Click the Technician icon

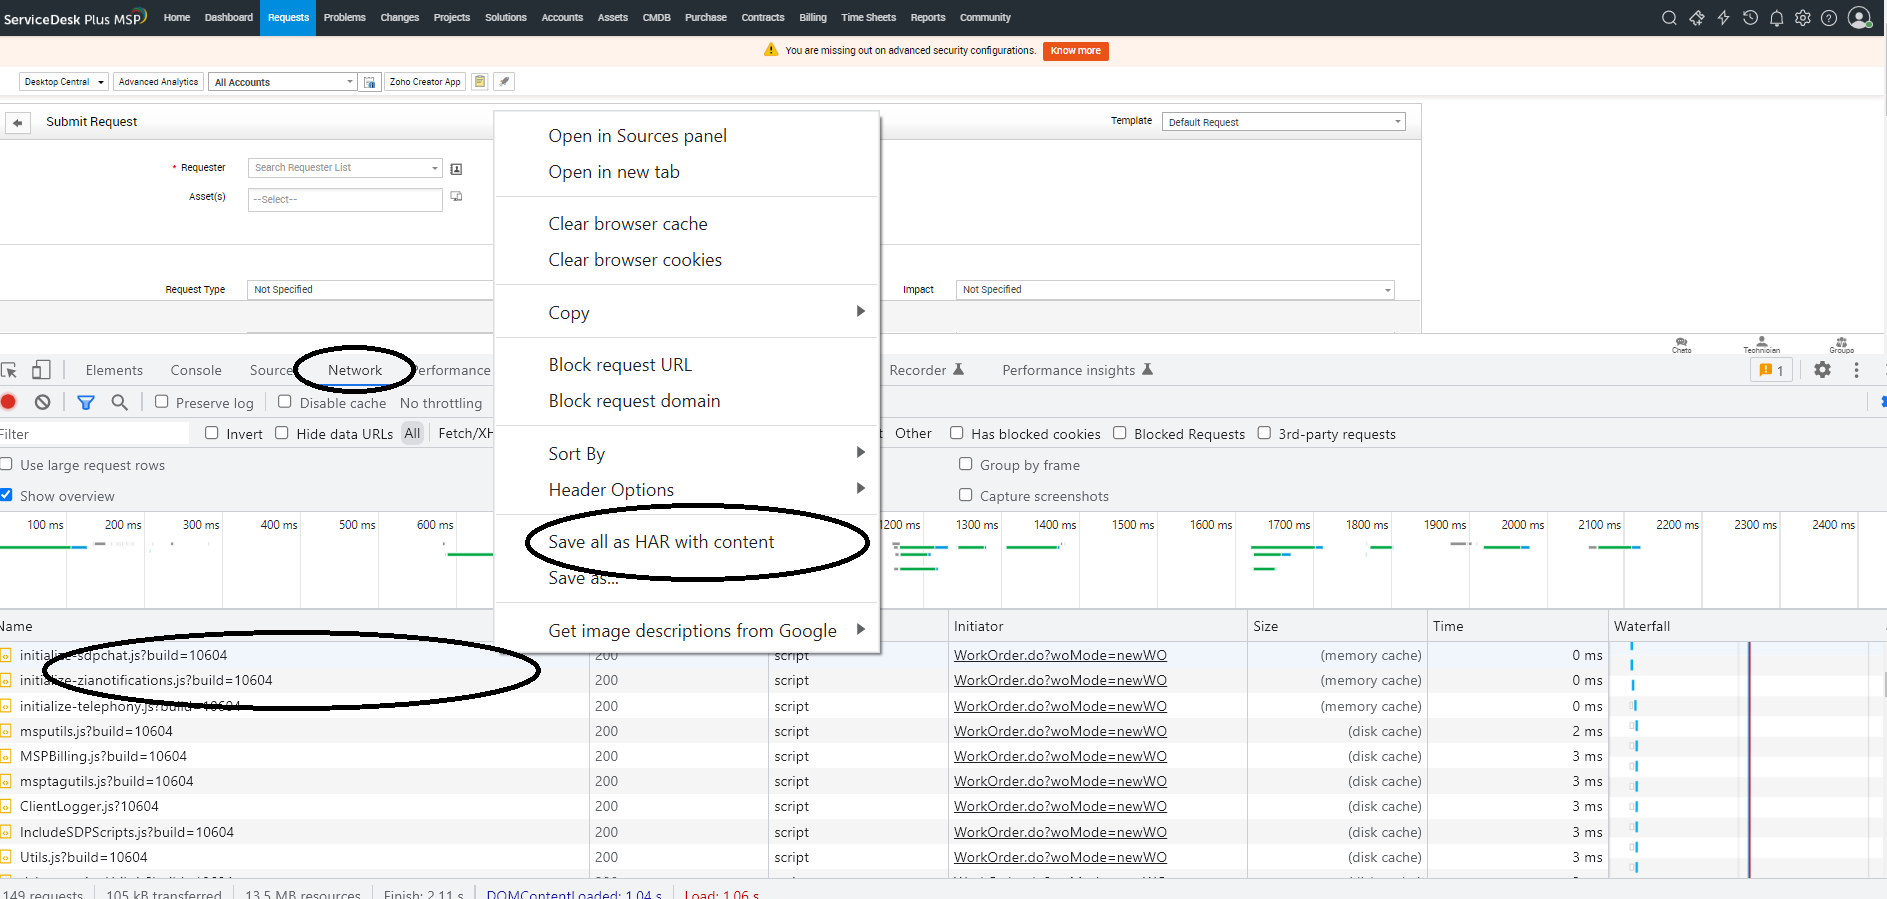[1761, 345]
